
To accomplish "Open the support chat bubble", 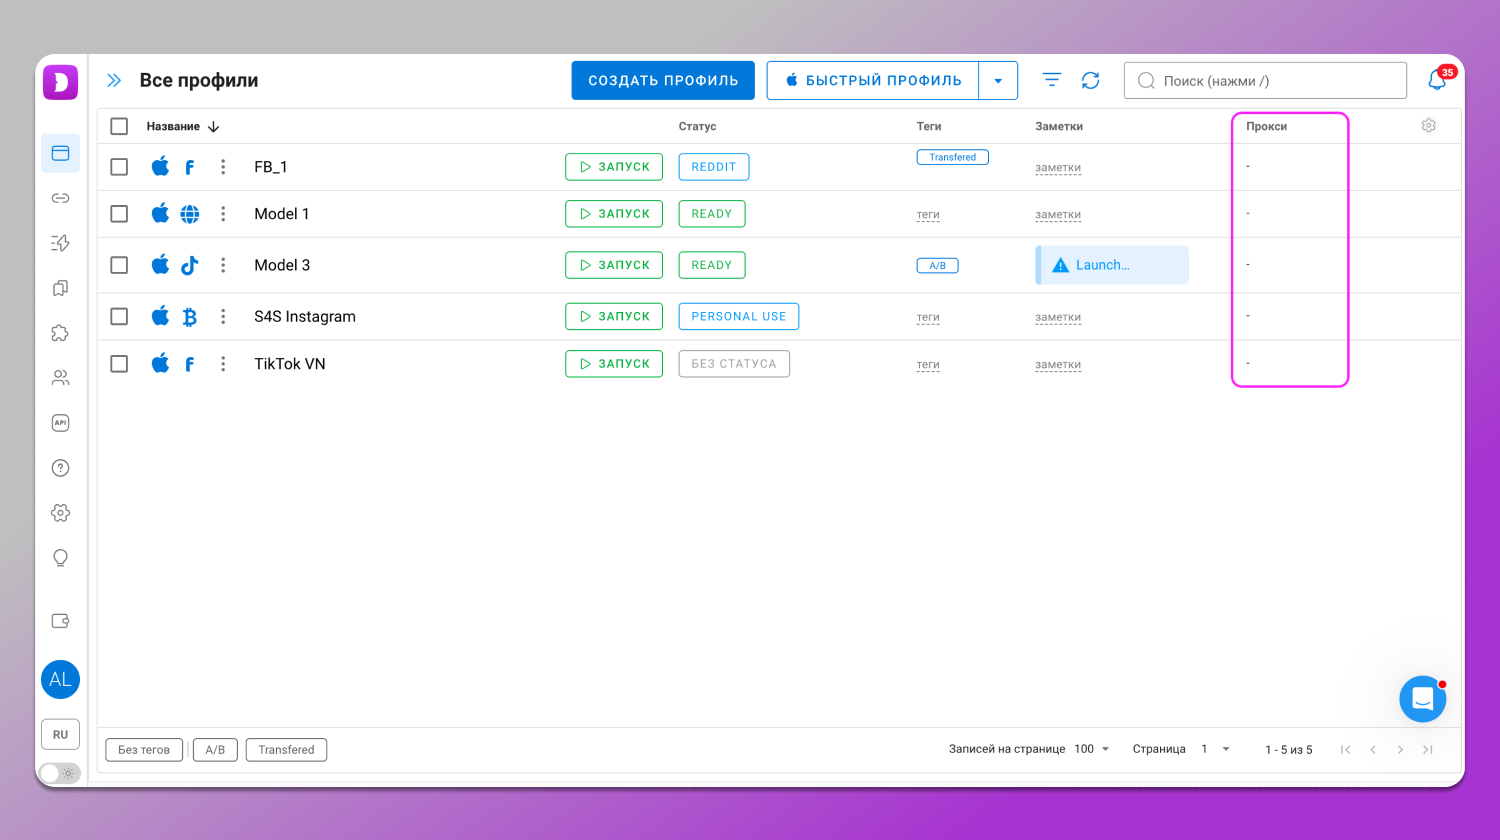I will click(1422, 699).
